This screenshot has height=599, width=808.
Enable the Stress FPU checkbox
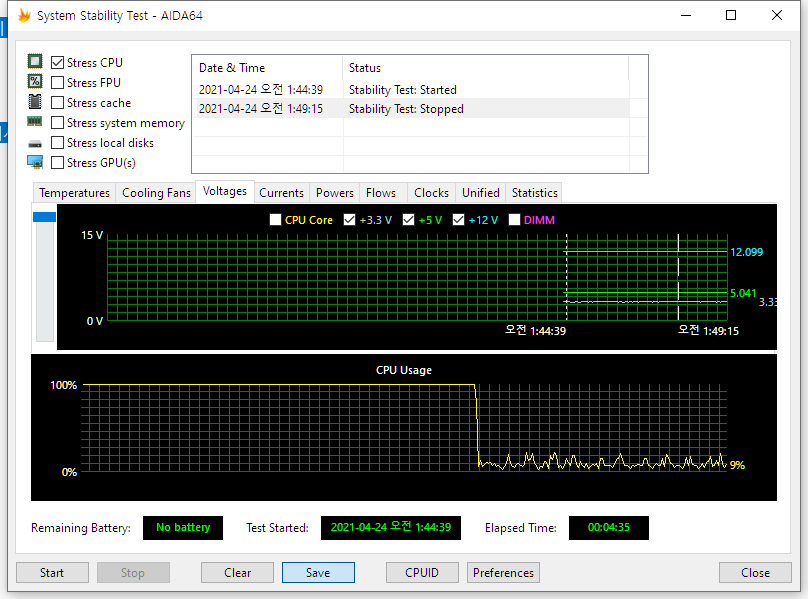(57, 82)
